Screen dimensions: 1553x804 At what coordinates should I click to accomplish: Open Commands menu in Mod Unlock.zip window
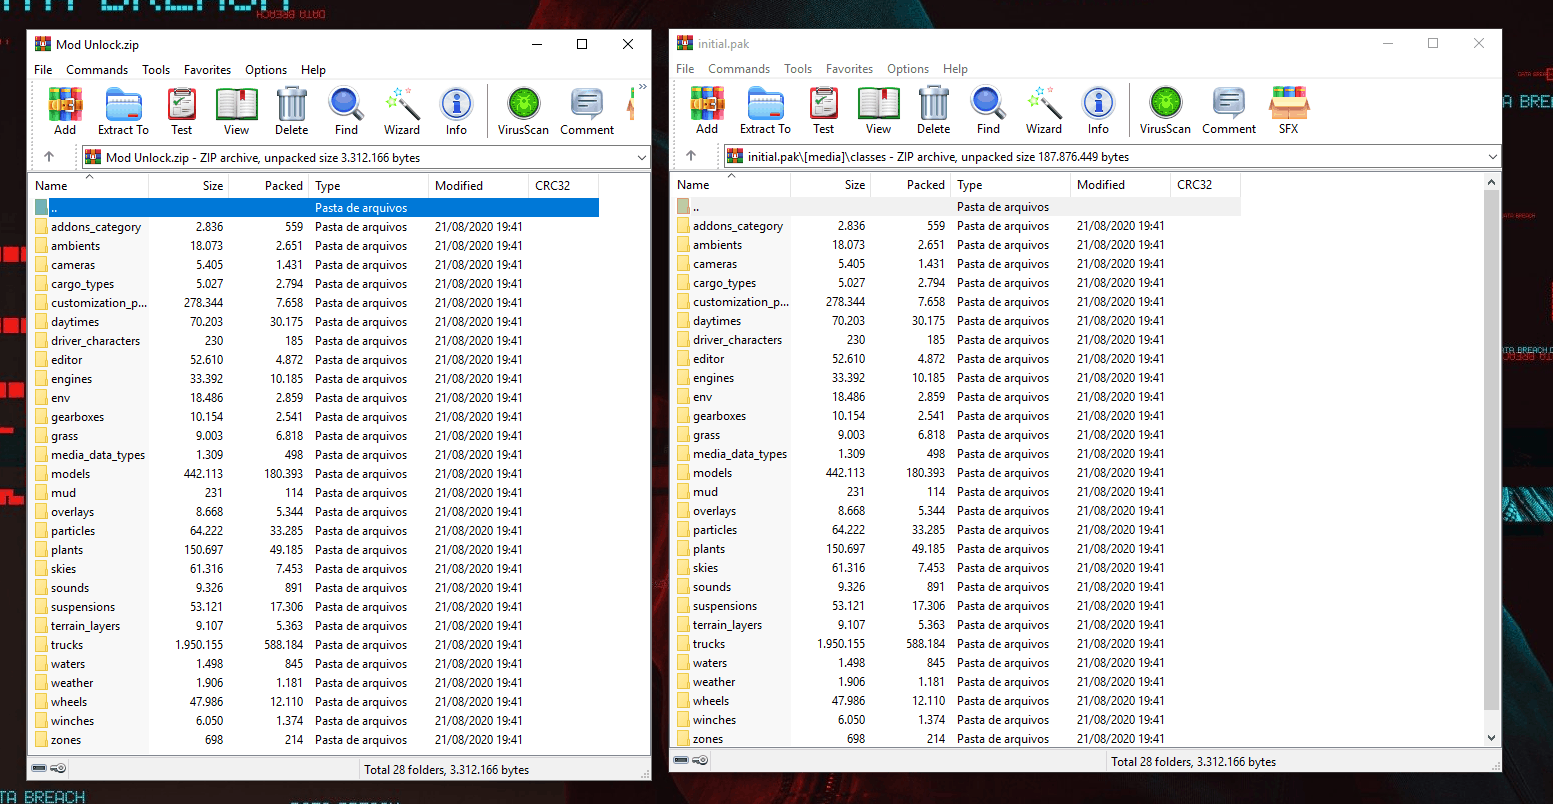coord(97,70)
